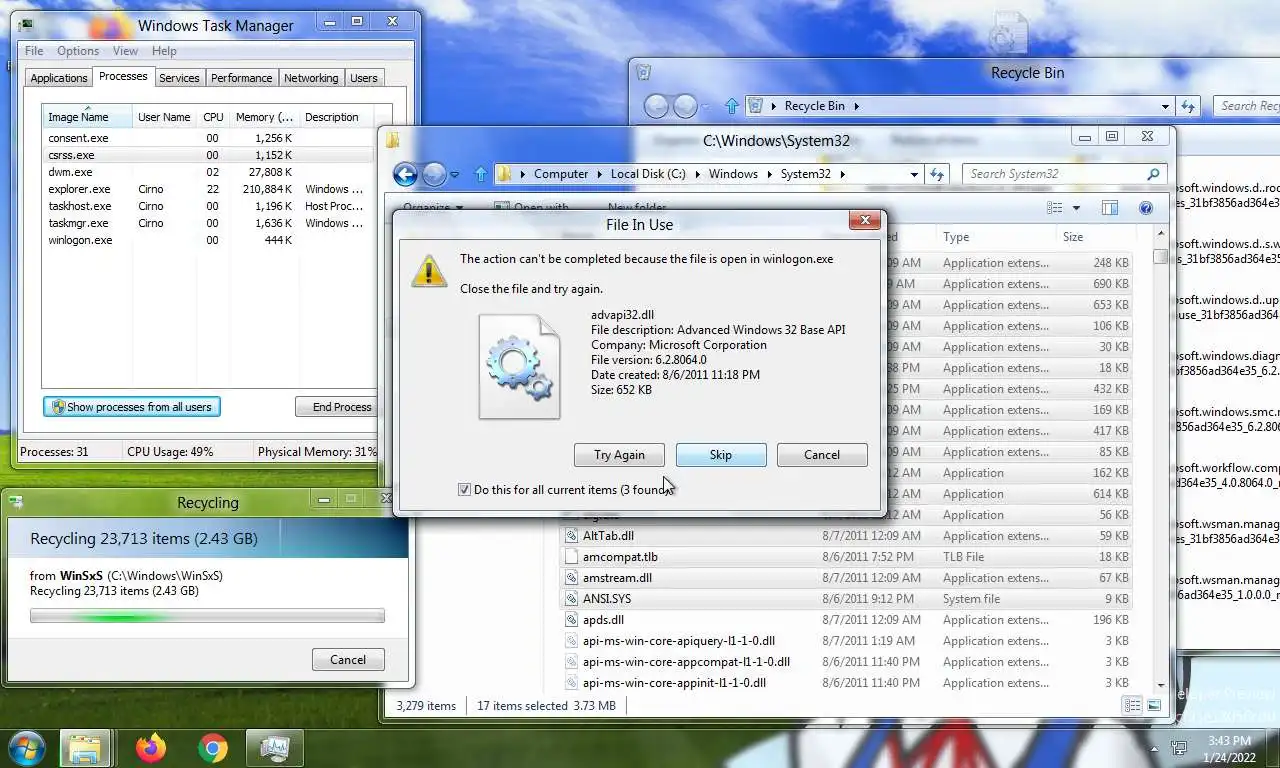This screenshot has height=768, width=1280.
Task: Click the amcompat.tlb file icon
Action: (x=572, y=557)
